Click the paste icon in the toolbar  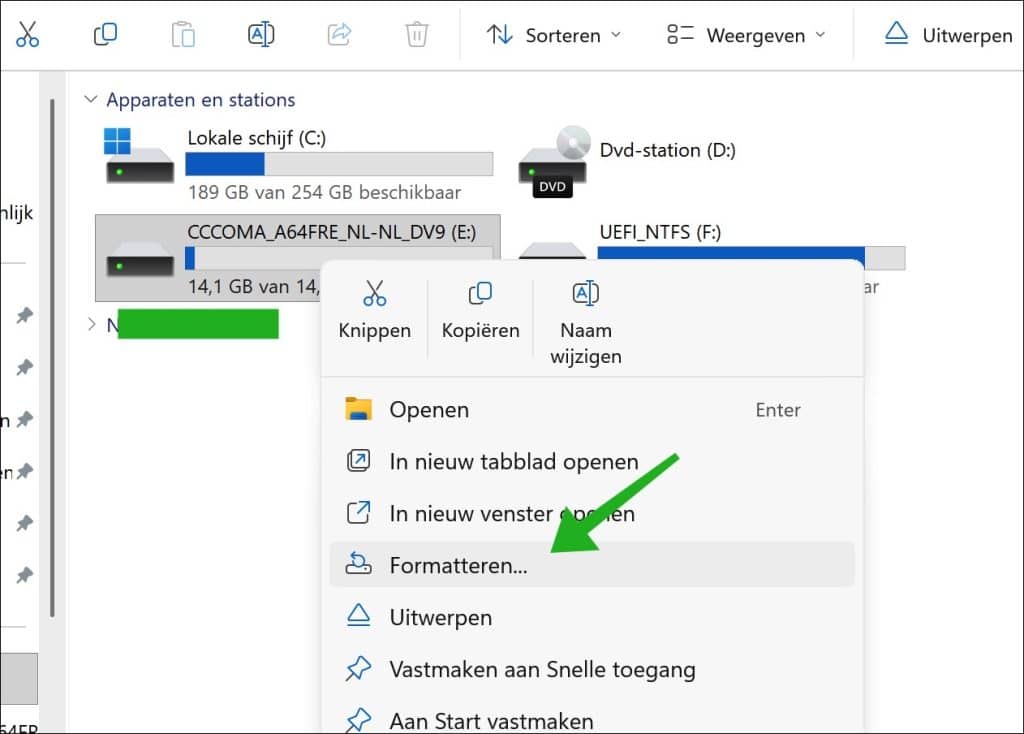183,35
